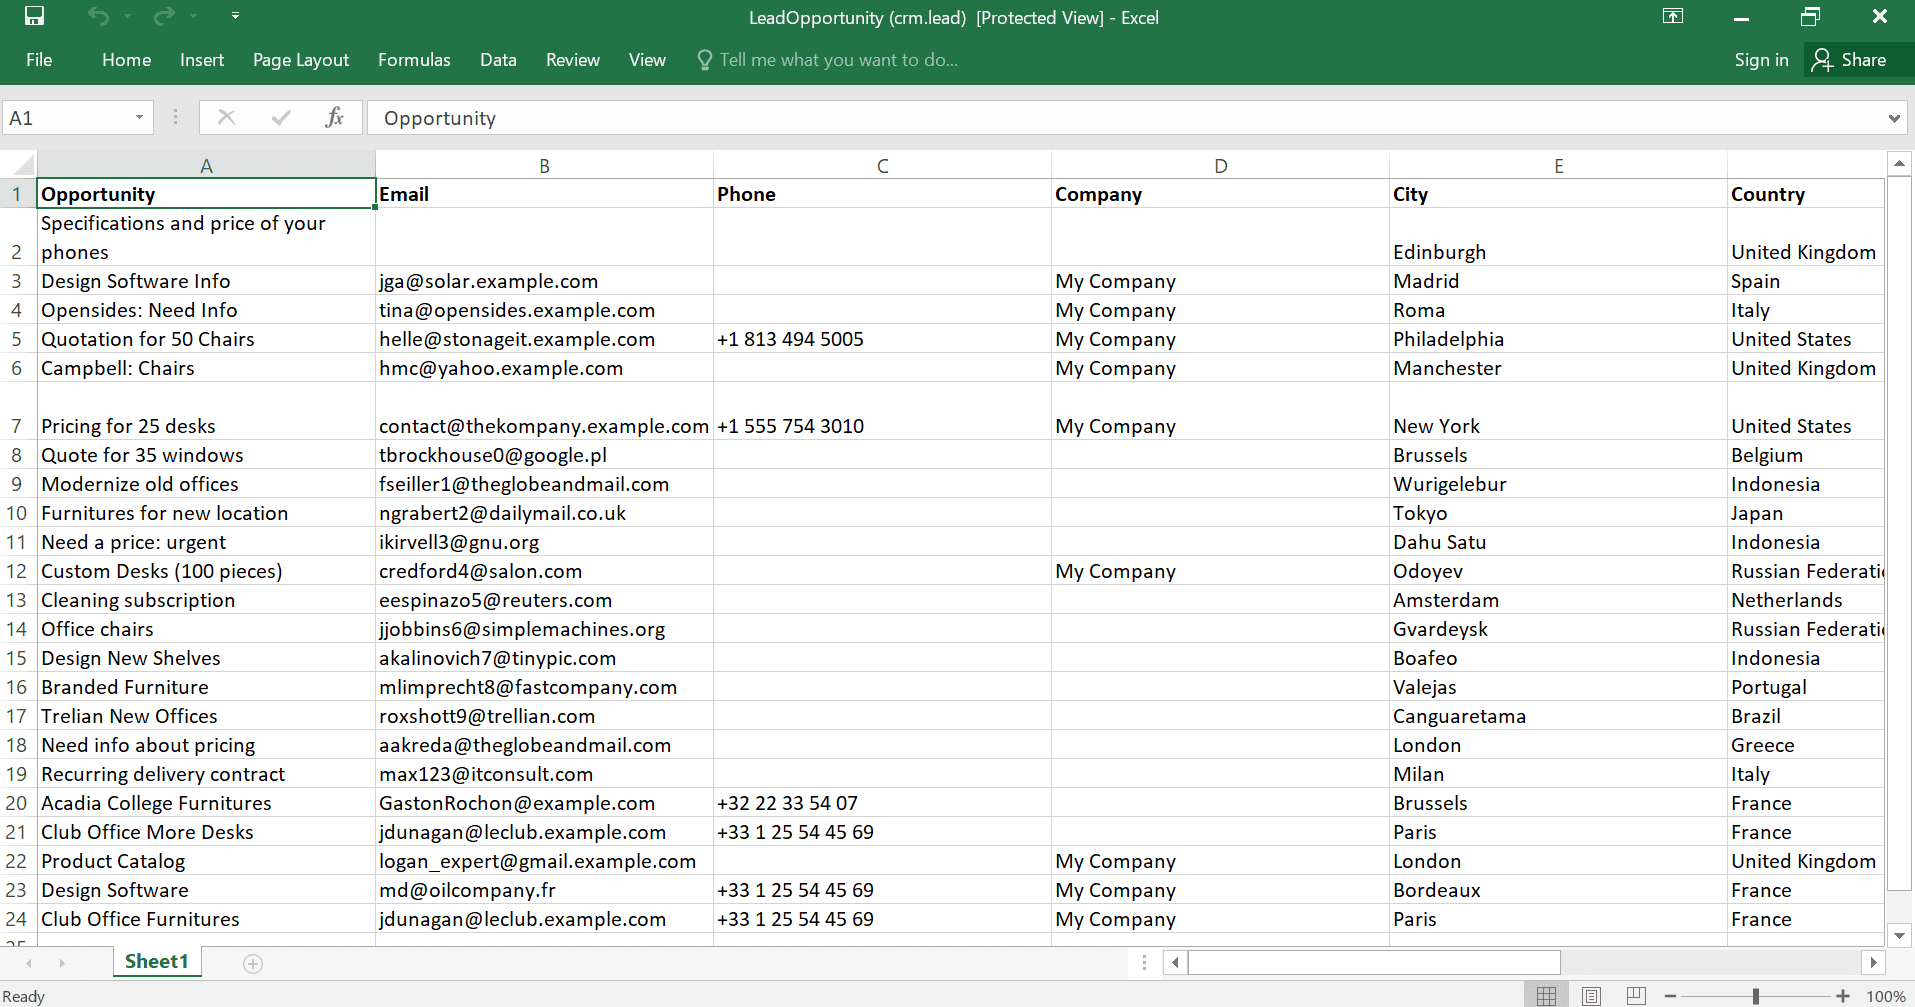This screenshot has height=1007, width=1915.
Task: Click the Country header cell
Action: pos(1806,194)
